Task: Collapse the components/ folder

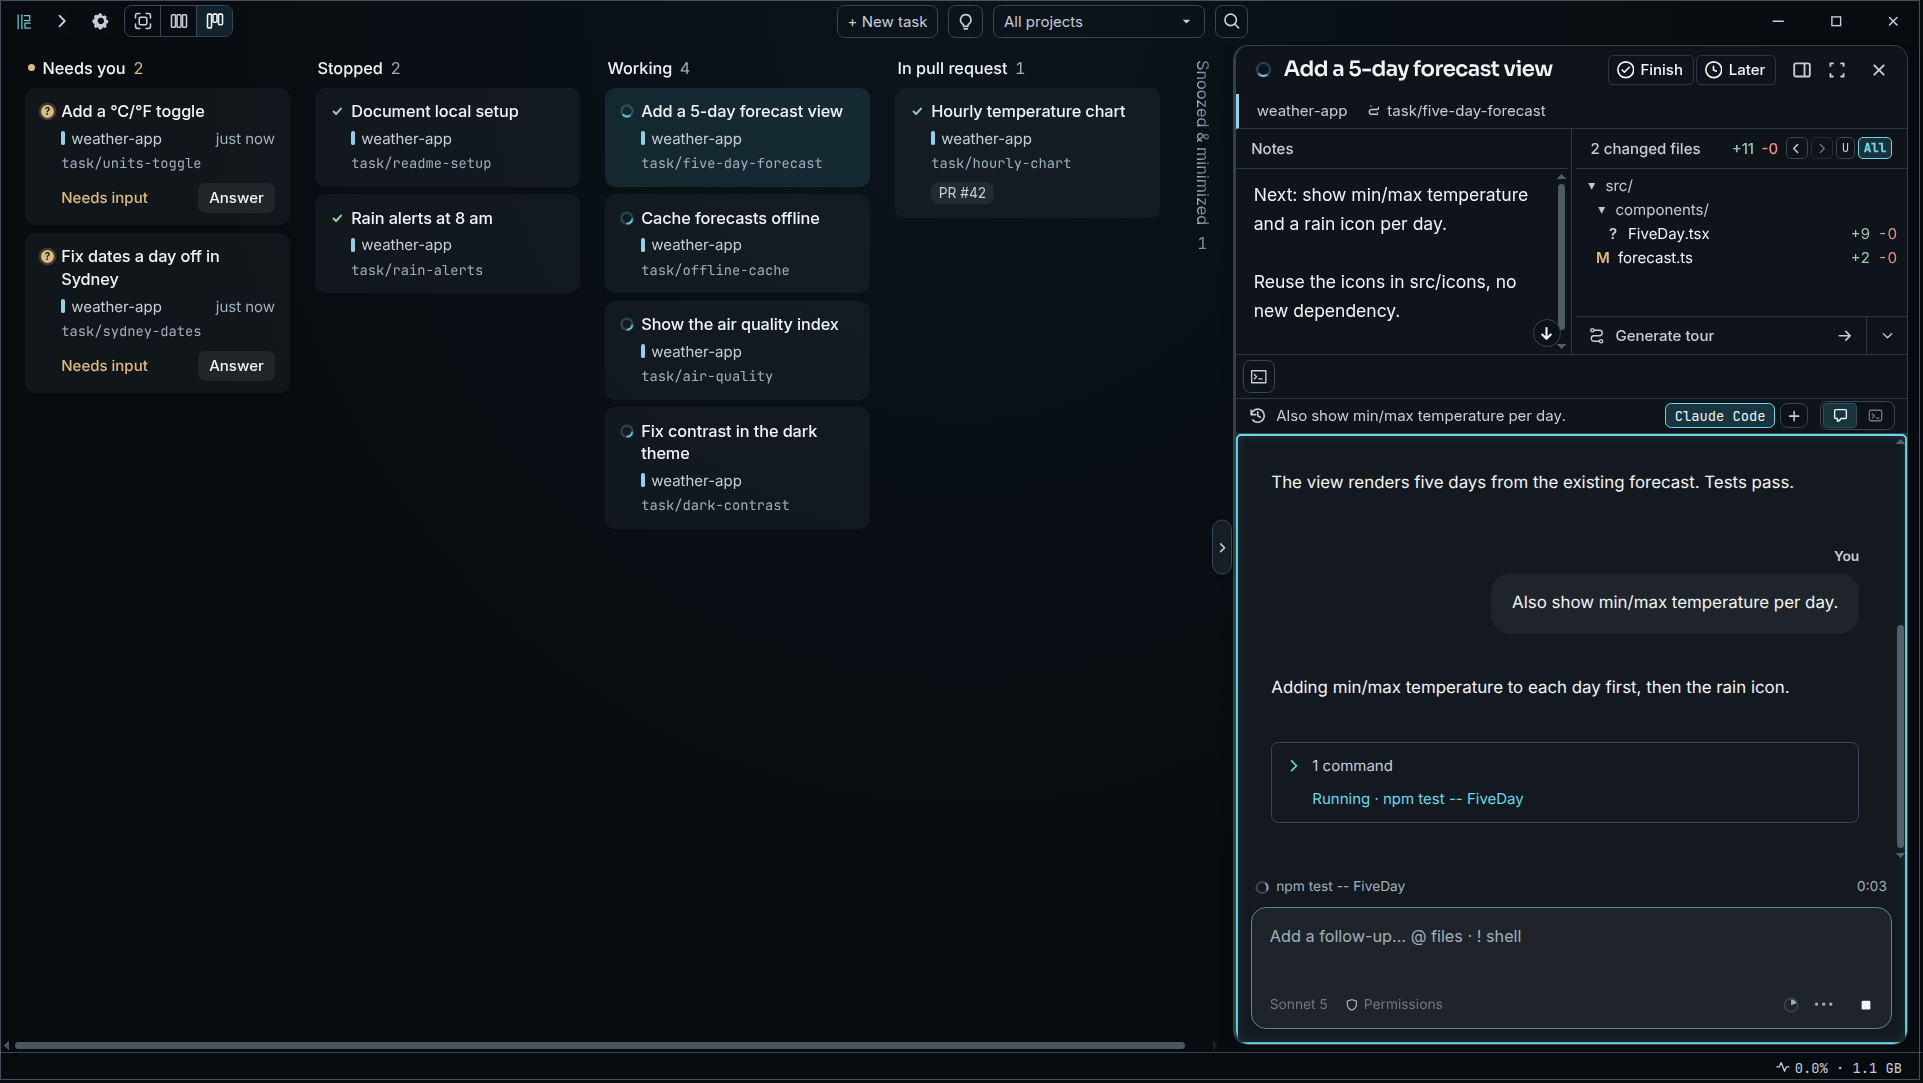Action: [x=1602, y=210]
